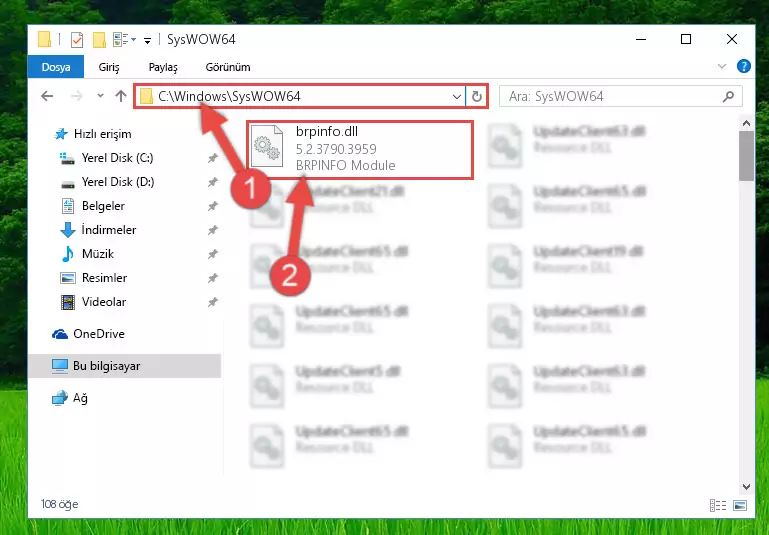Click the scrollbar down arrow

point(746,487)
